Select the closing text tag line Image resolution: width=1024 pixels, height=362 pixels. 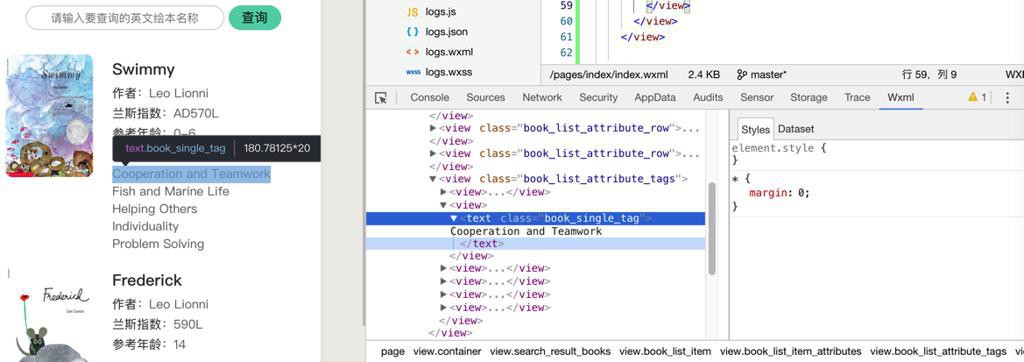coord(482,244)
